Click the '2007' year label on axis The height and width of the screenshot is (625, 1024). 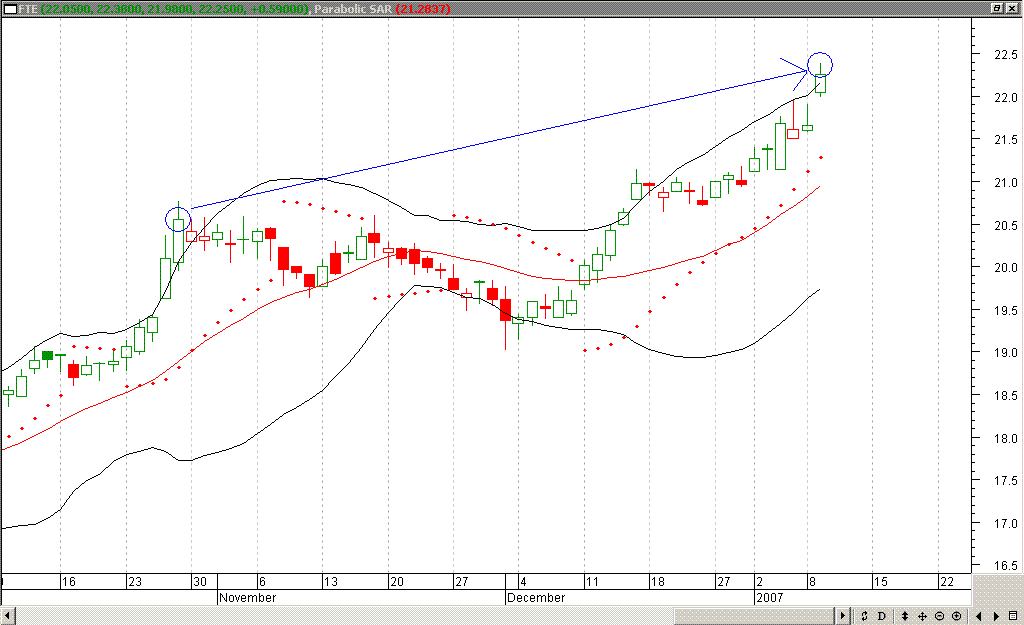point(769,598)
